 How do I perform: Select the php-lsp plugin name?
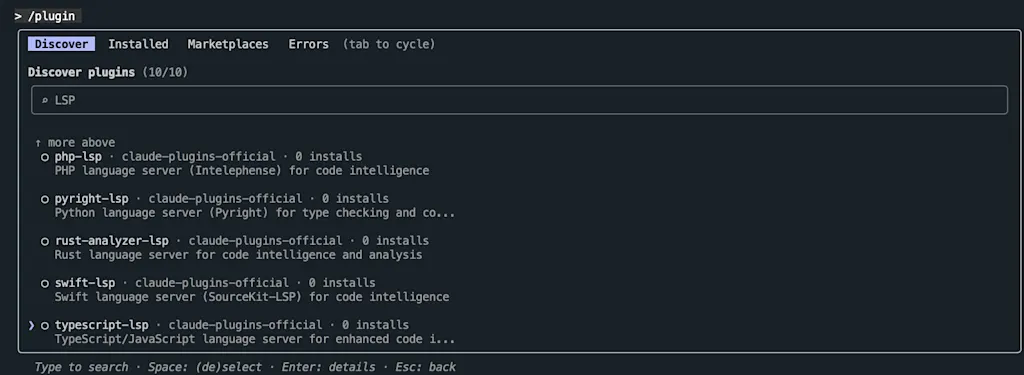[x=78, y=157]
